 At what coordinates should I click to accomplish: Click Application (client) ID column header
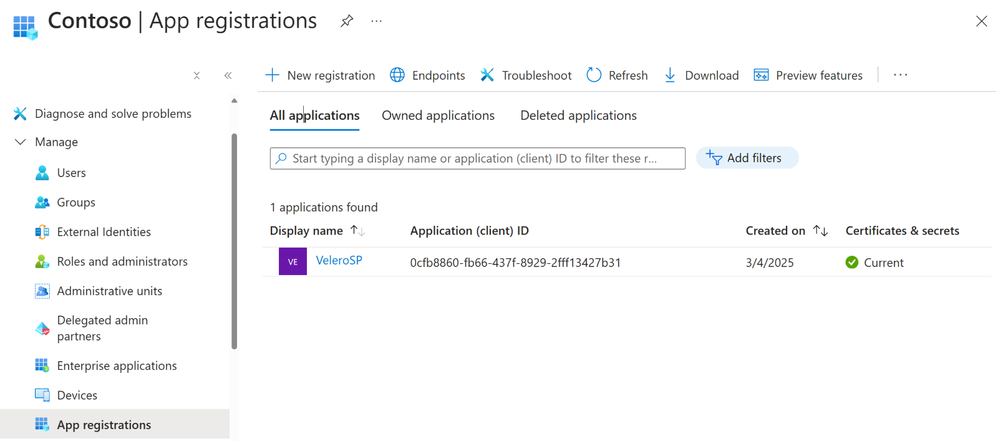(469, 231)
